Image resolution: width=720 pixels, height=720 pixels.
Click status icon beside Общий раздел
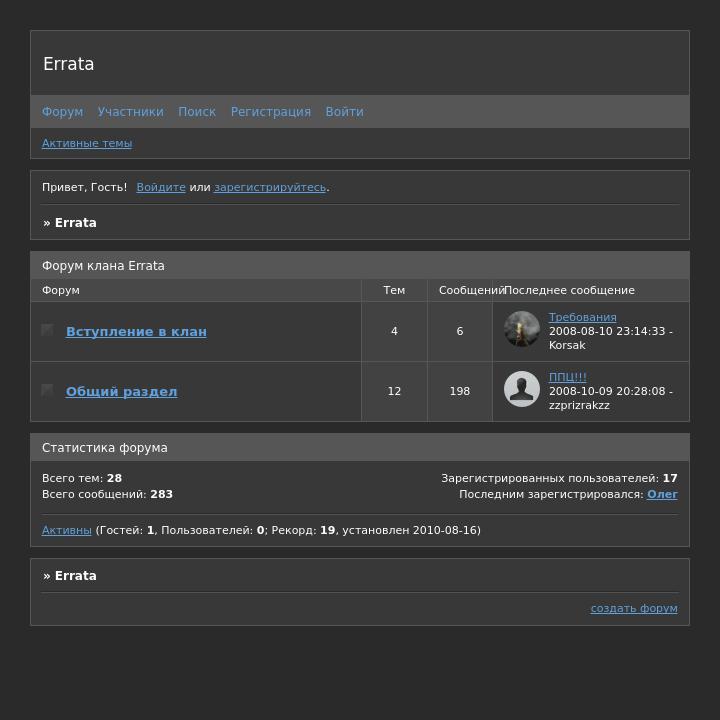[x=47, y=390]
